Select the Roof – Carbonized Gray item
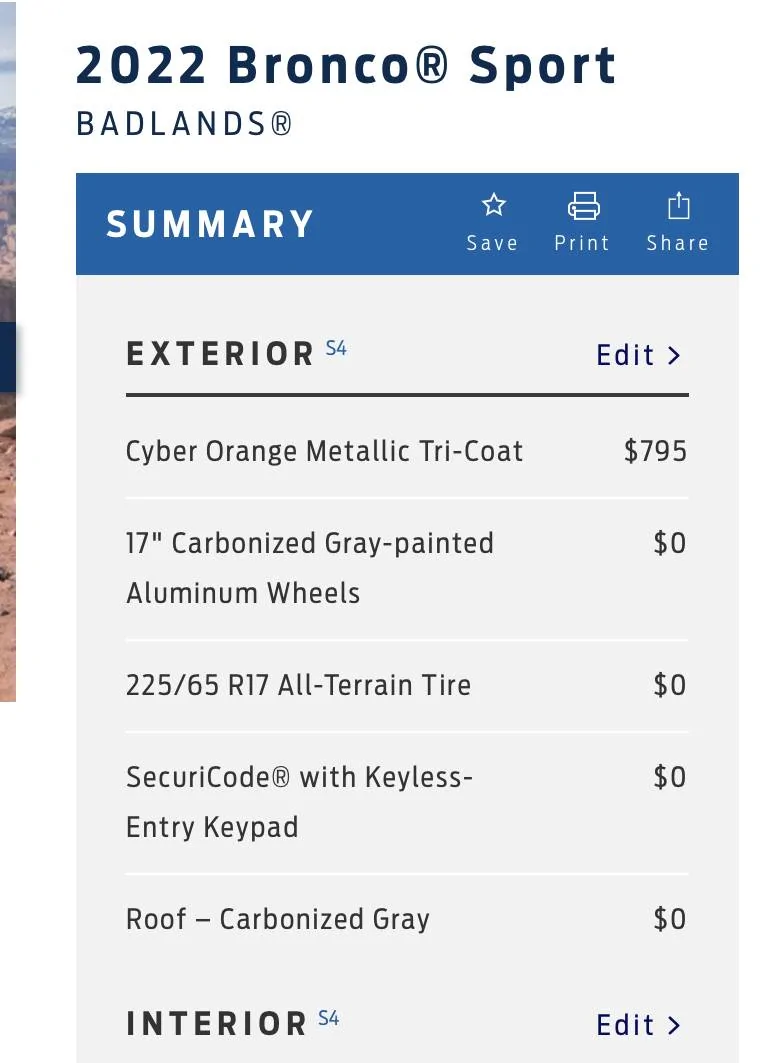The width and height of the screenshot is (769, 1063). 277,919
